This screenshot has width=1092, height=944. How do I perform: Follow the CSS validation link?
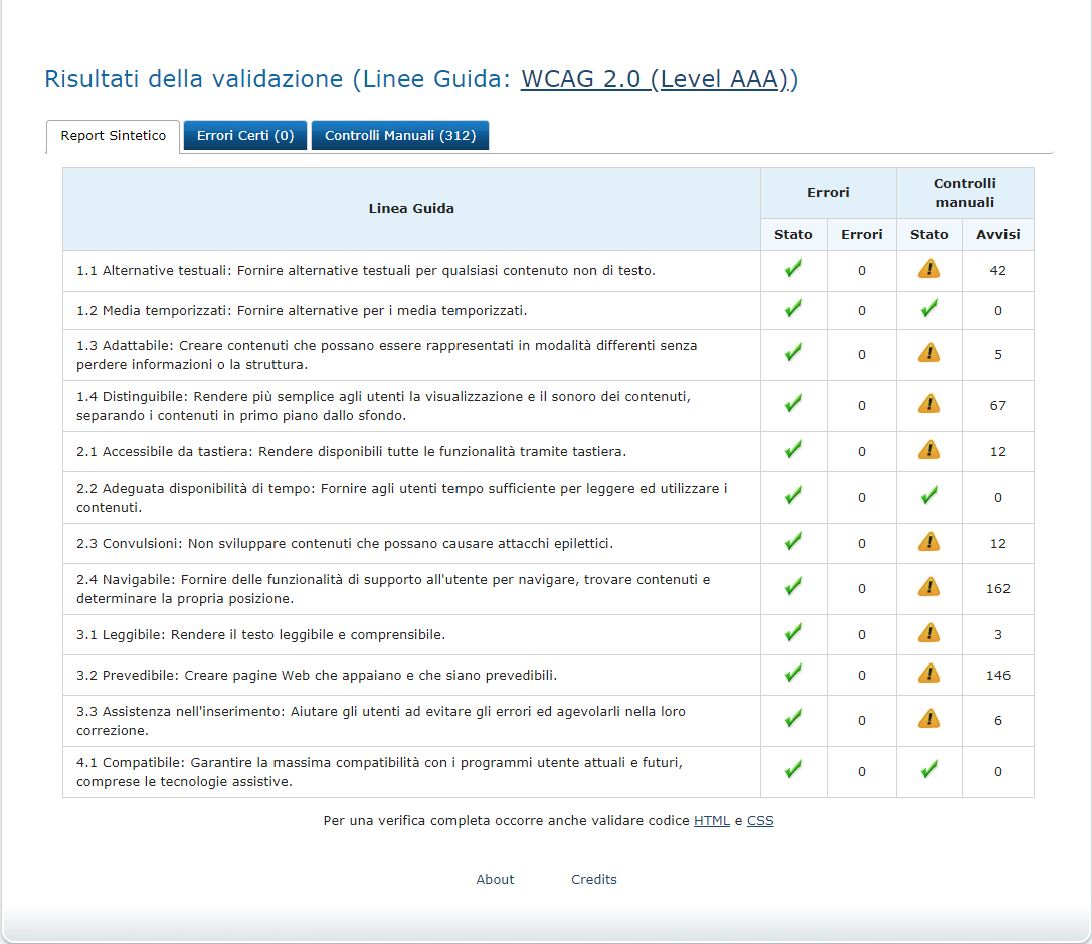[760, 821]
